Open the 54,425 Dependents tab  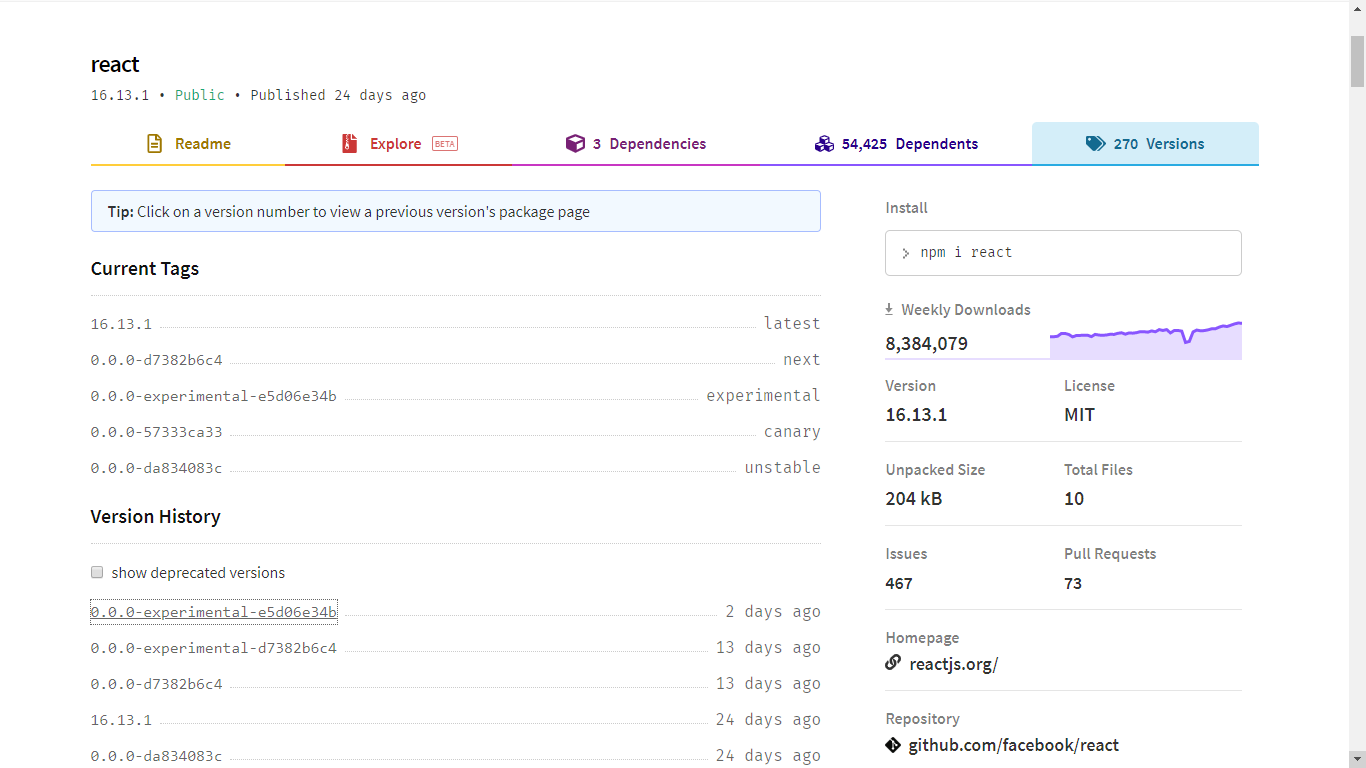click(895, 144)
